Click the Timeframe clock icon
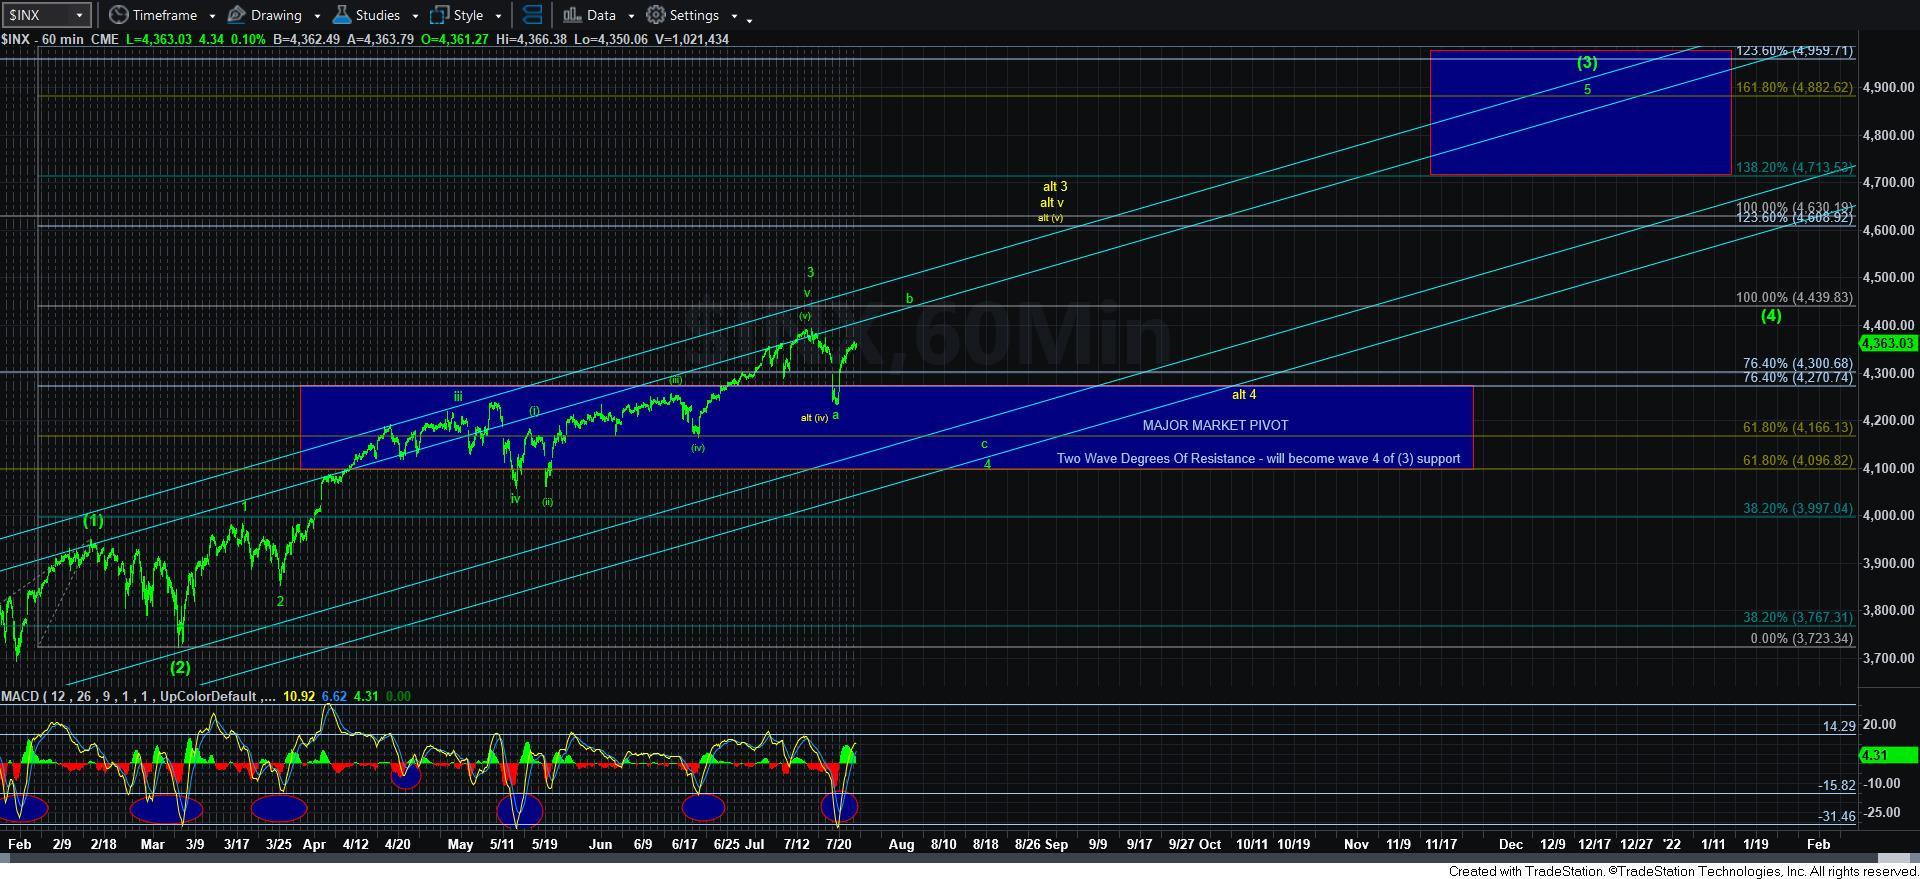The height and width of the screenshot is (879, 1920). point(119,15)
